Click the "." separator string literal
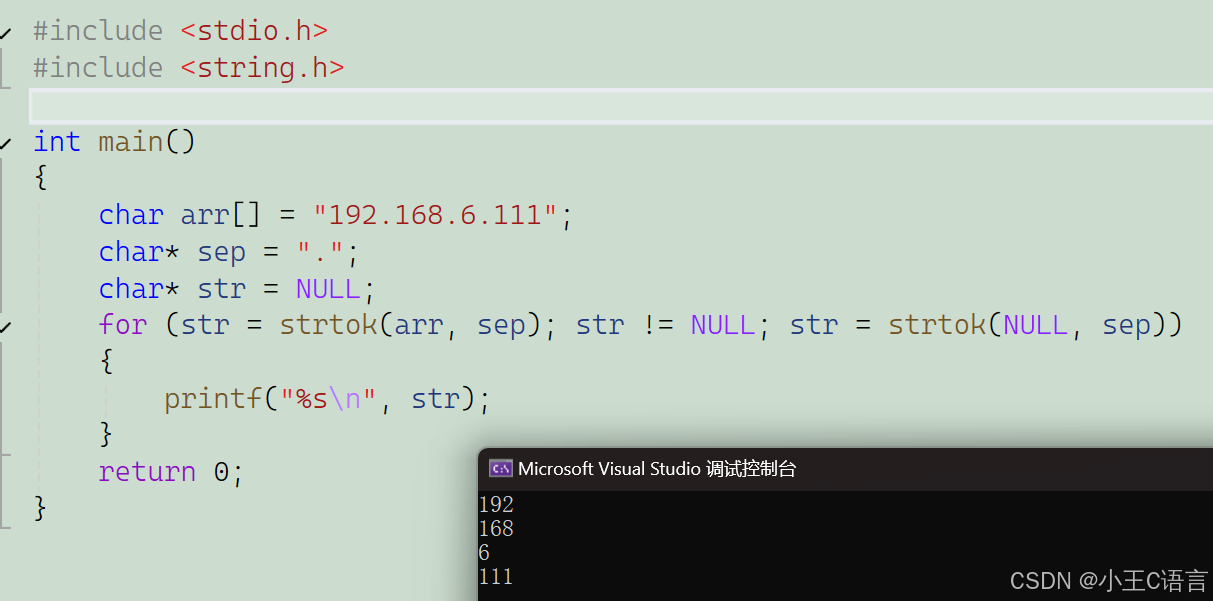1213x601 pixels. [x=320, y=252]
